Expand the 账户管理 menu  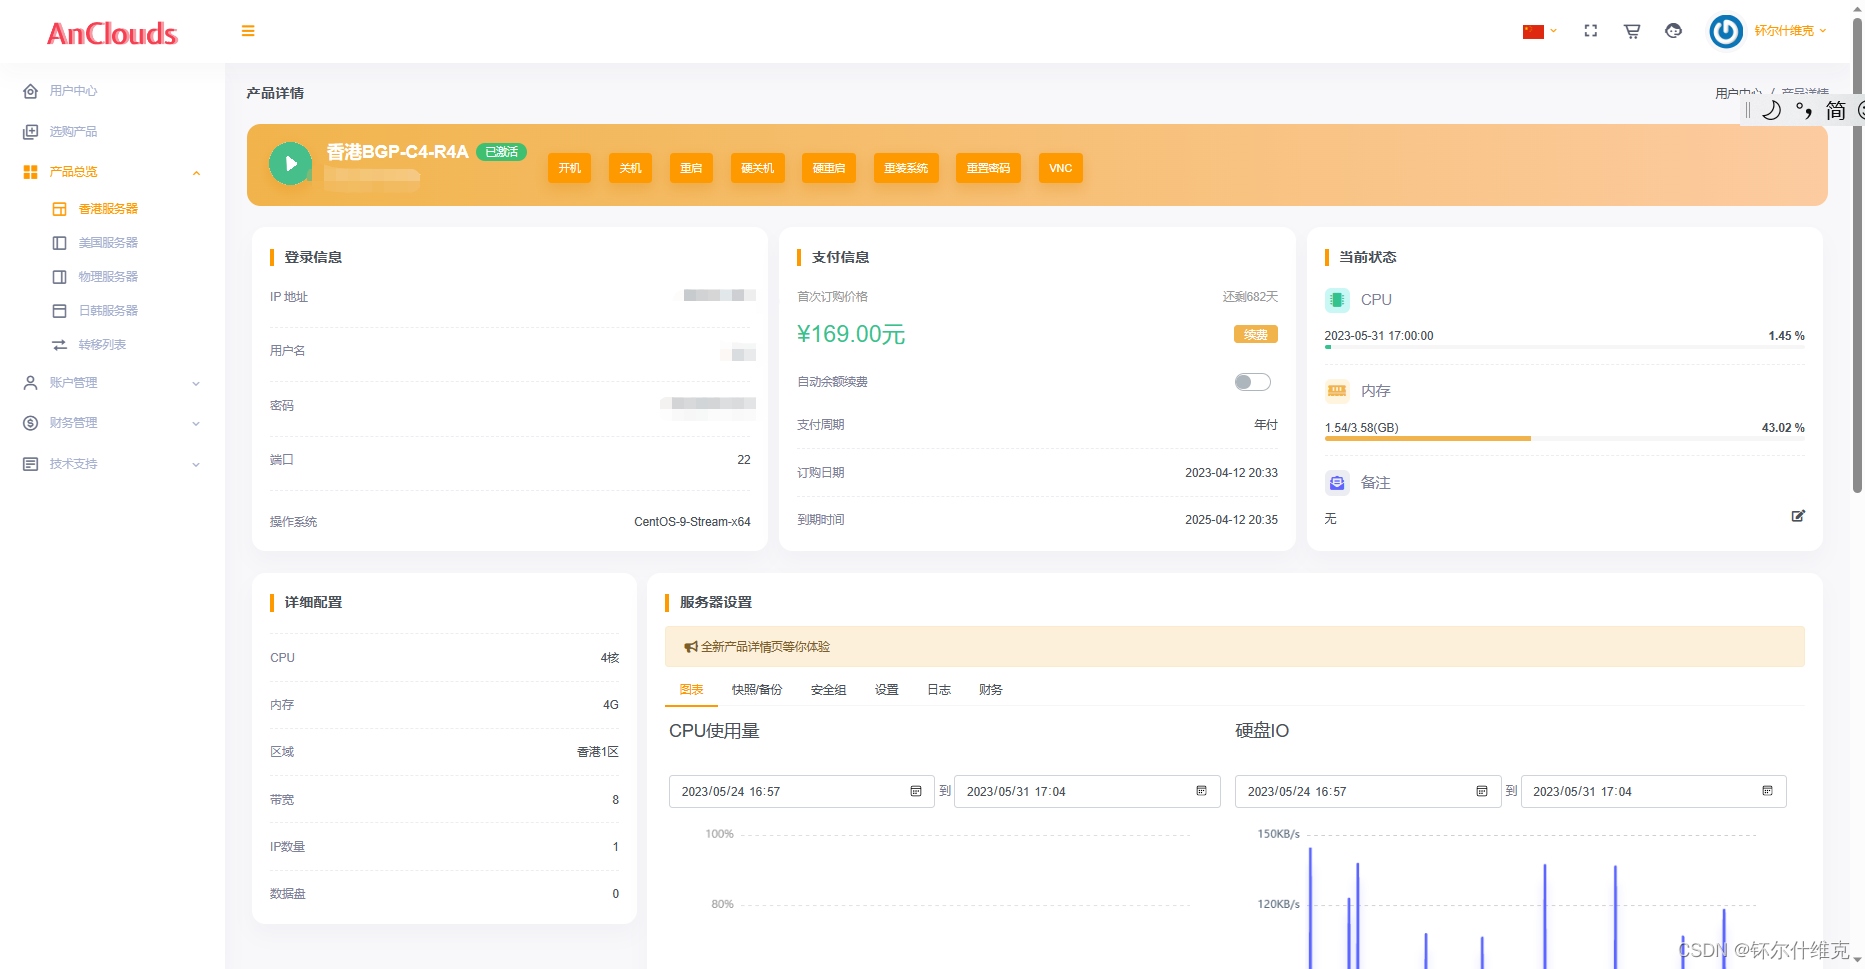112,383
